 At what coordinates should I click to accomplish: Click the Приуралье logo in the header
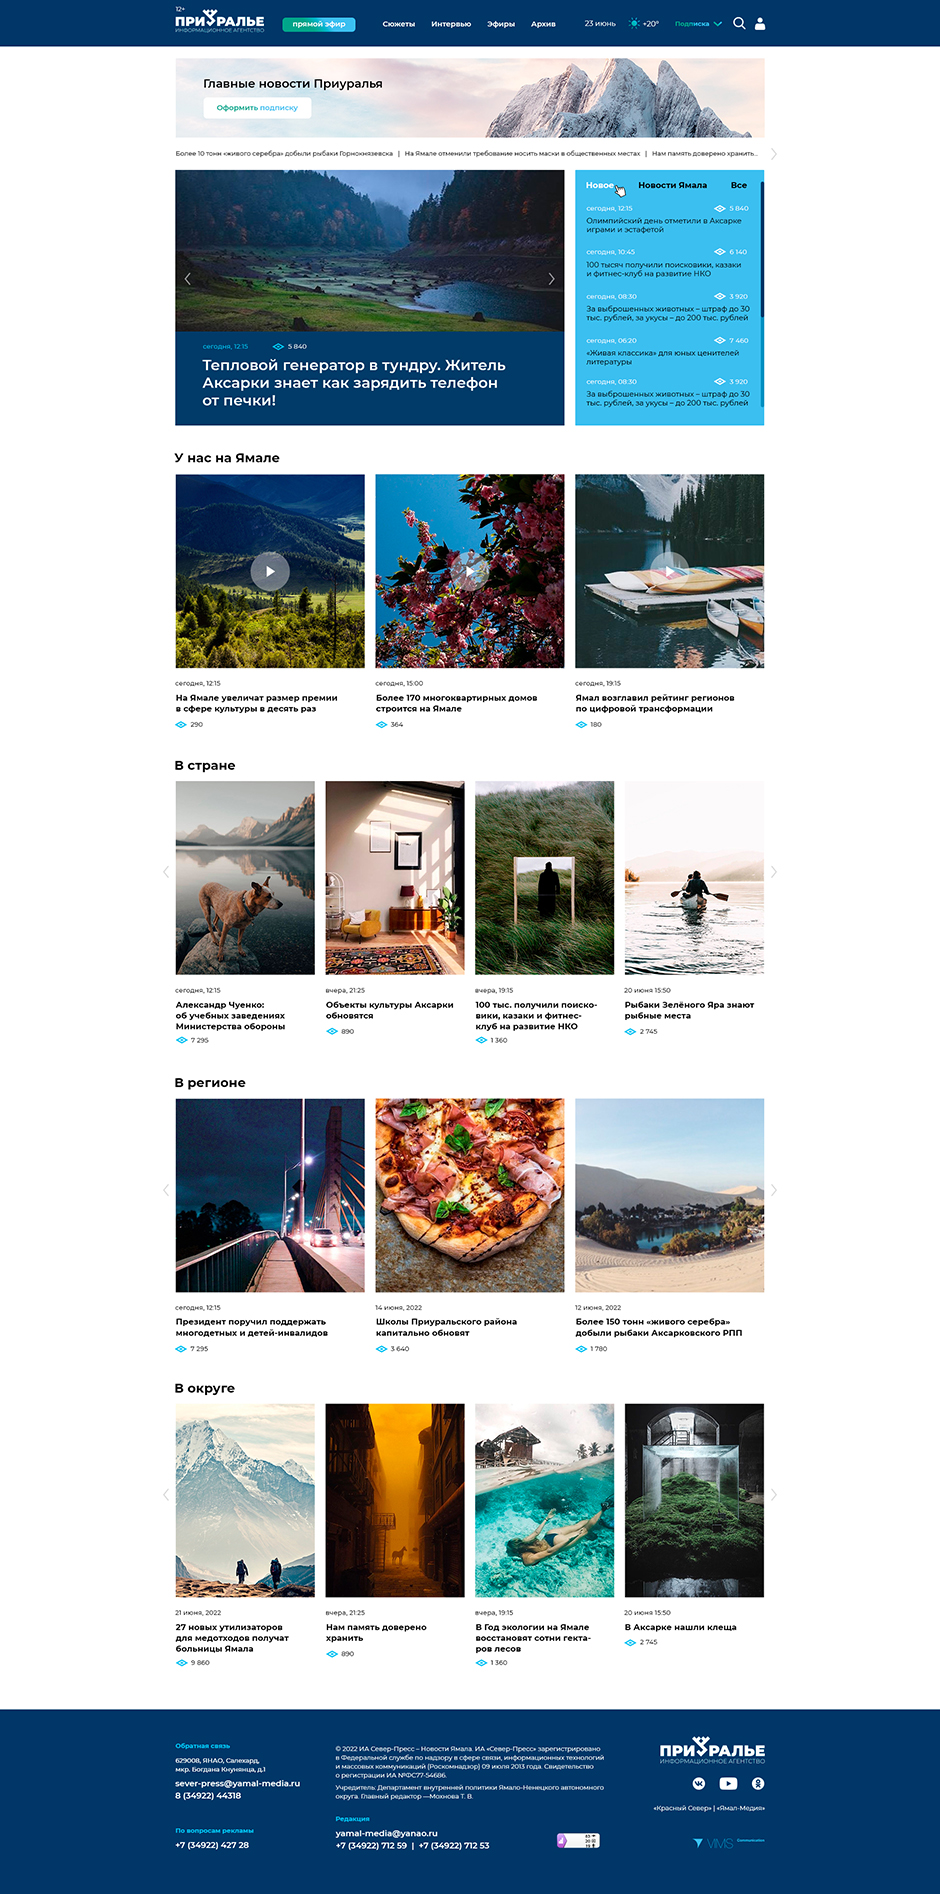point(220,21)
